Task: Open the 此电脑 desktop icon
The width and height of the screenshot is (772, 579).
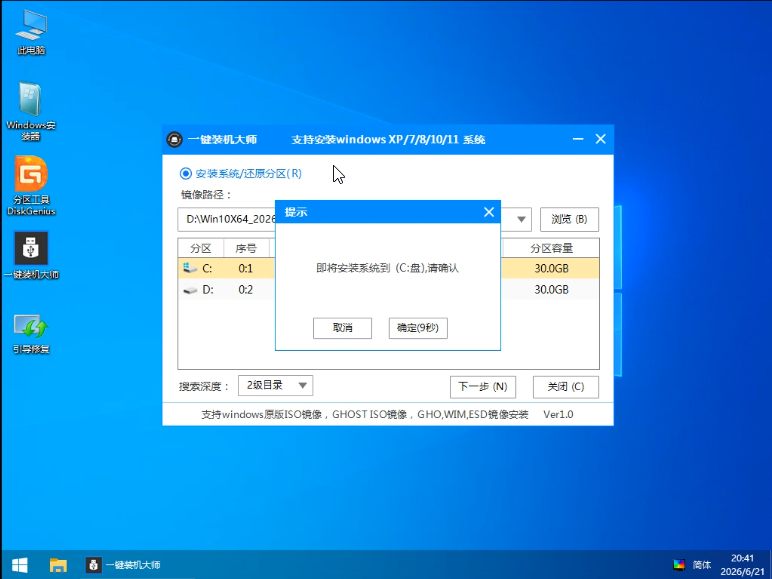Action: point(31,32)
